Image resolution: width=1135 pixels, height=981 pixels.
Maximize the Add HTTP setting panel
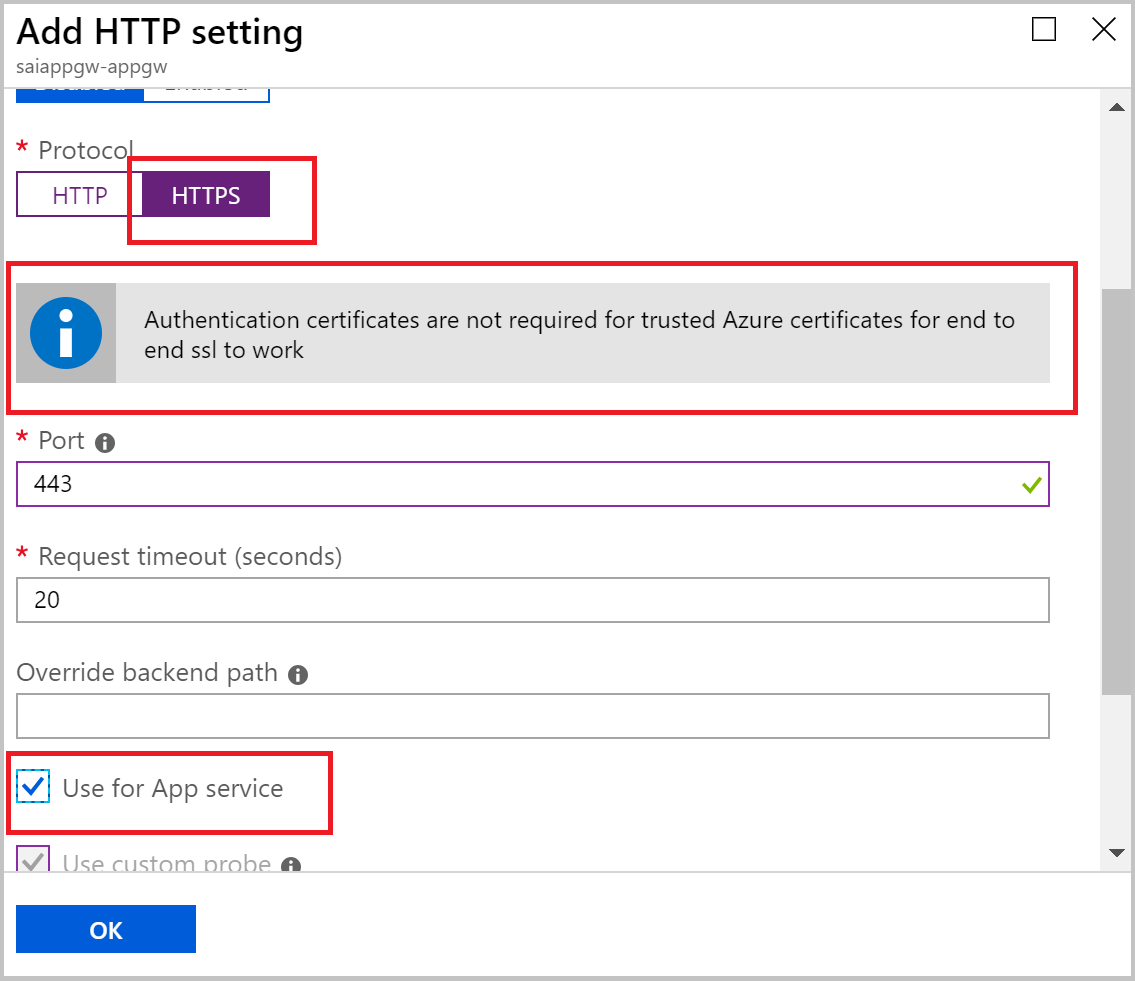point(1043,30)
